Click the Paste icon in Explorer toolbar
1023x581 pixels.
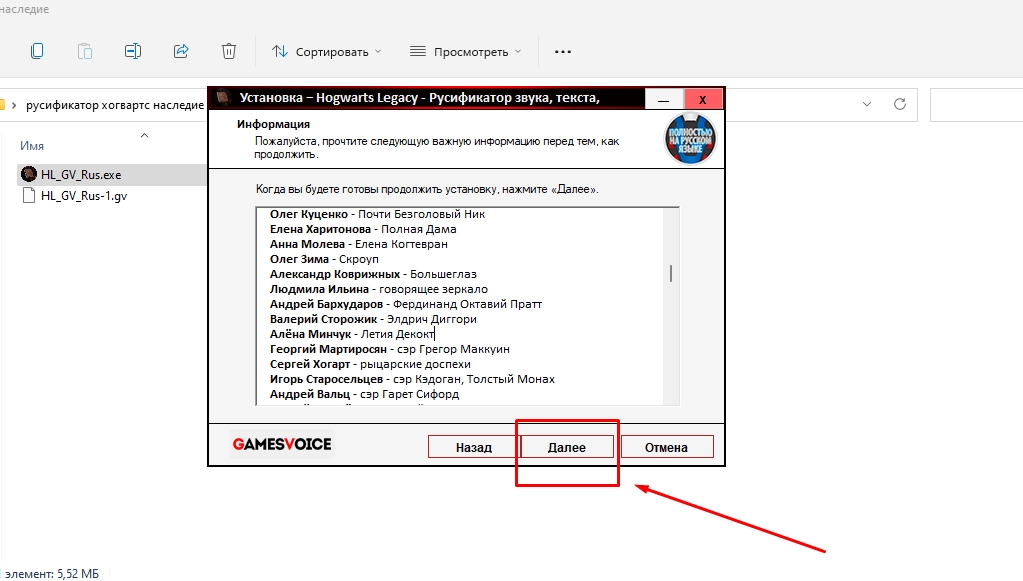point(85,51)
